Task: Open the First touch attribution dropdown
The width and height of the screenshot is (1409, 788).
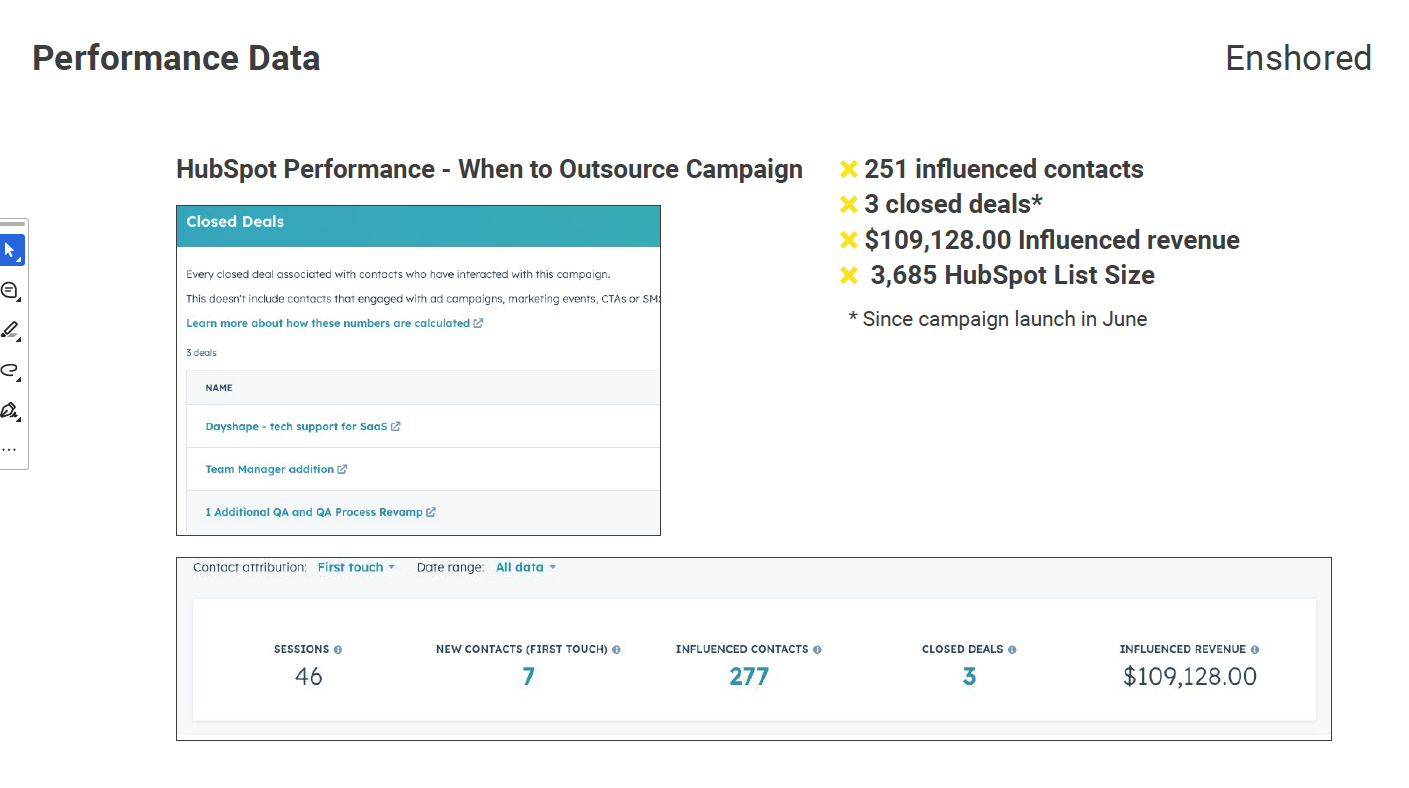Action: tap(356, 567)
